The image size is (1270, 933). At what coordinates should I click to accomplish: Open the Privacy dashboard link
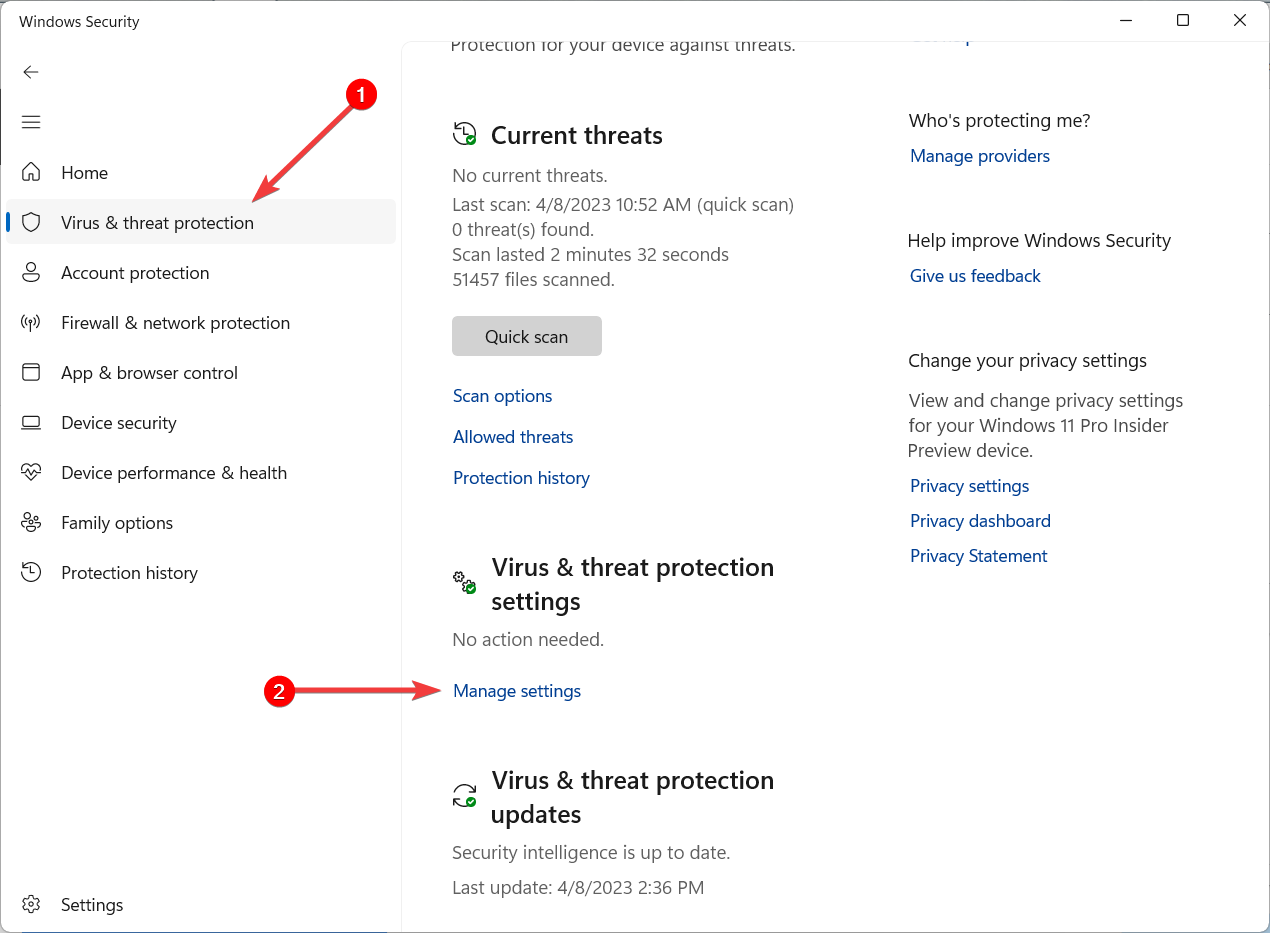(980, 521)
